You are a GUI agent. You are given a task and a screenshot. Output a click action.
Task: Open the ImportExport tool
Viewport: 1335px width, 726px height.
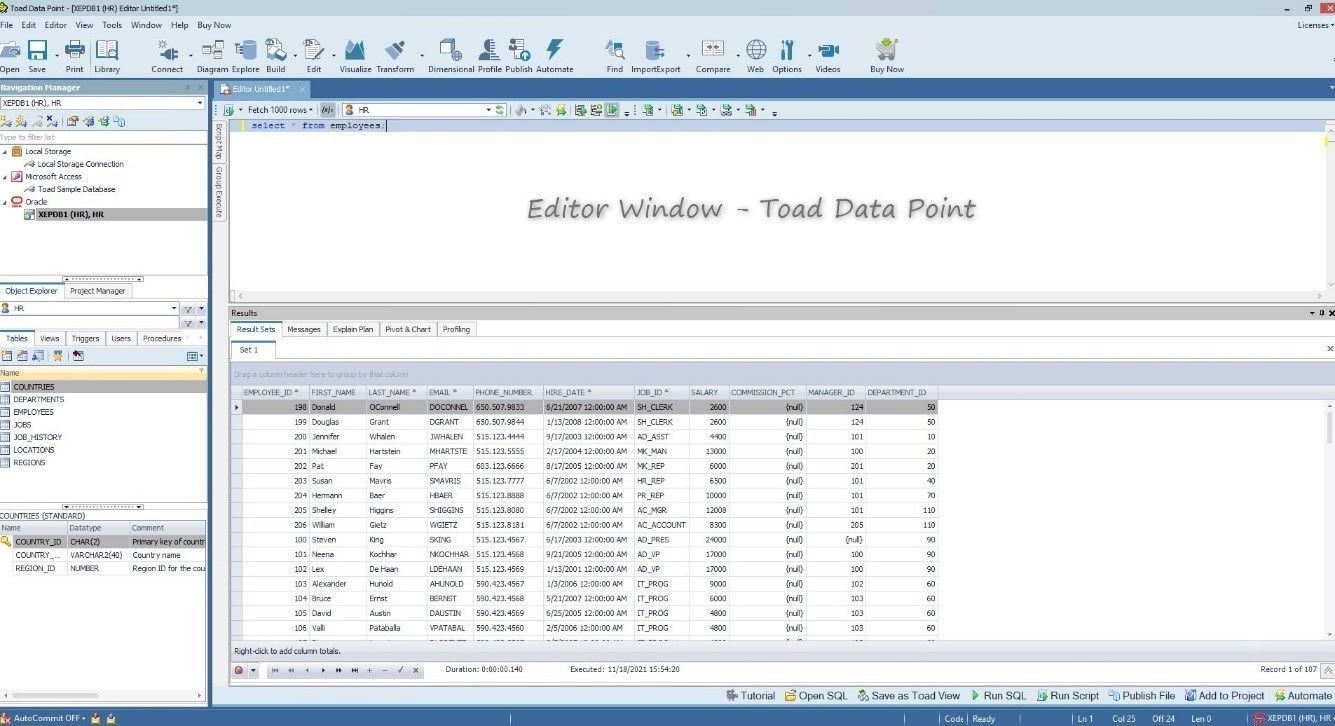click(655, 55)
